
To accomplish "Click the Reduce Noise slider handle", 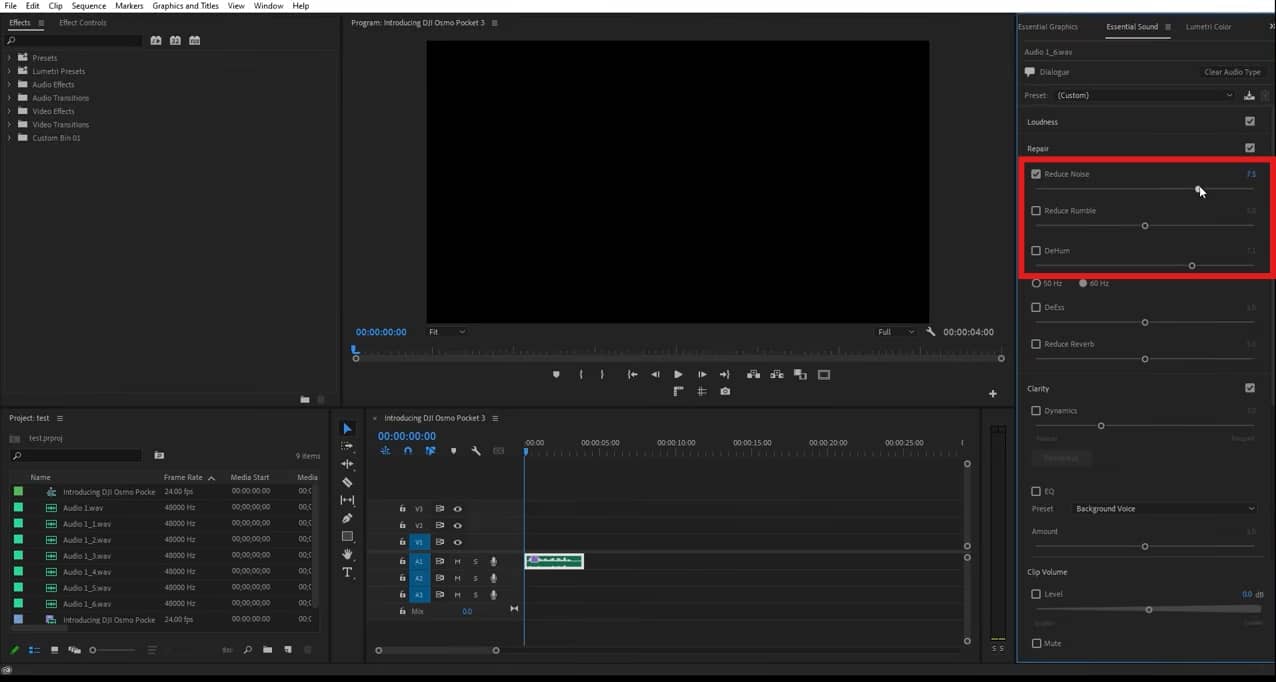I will click(1198, 188).
